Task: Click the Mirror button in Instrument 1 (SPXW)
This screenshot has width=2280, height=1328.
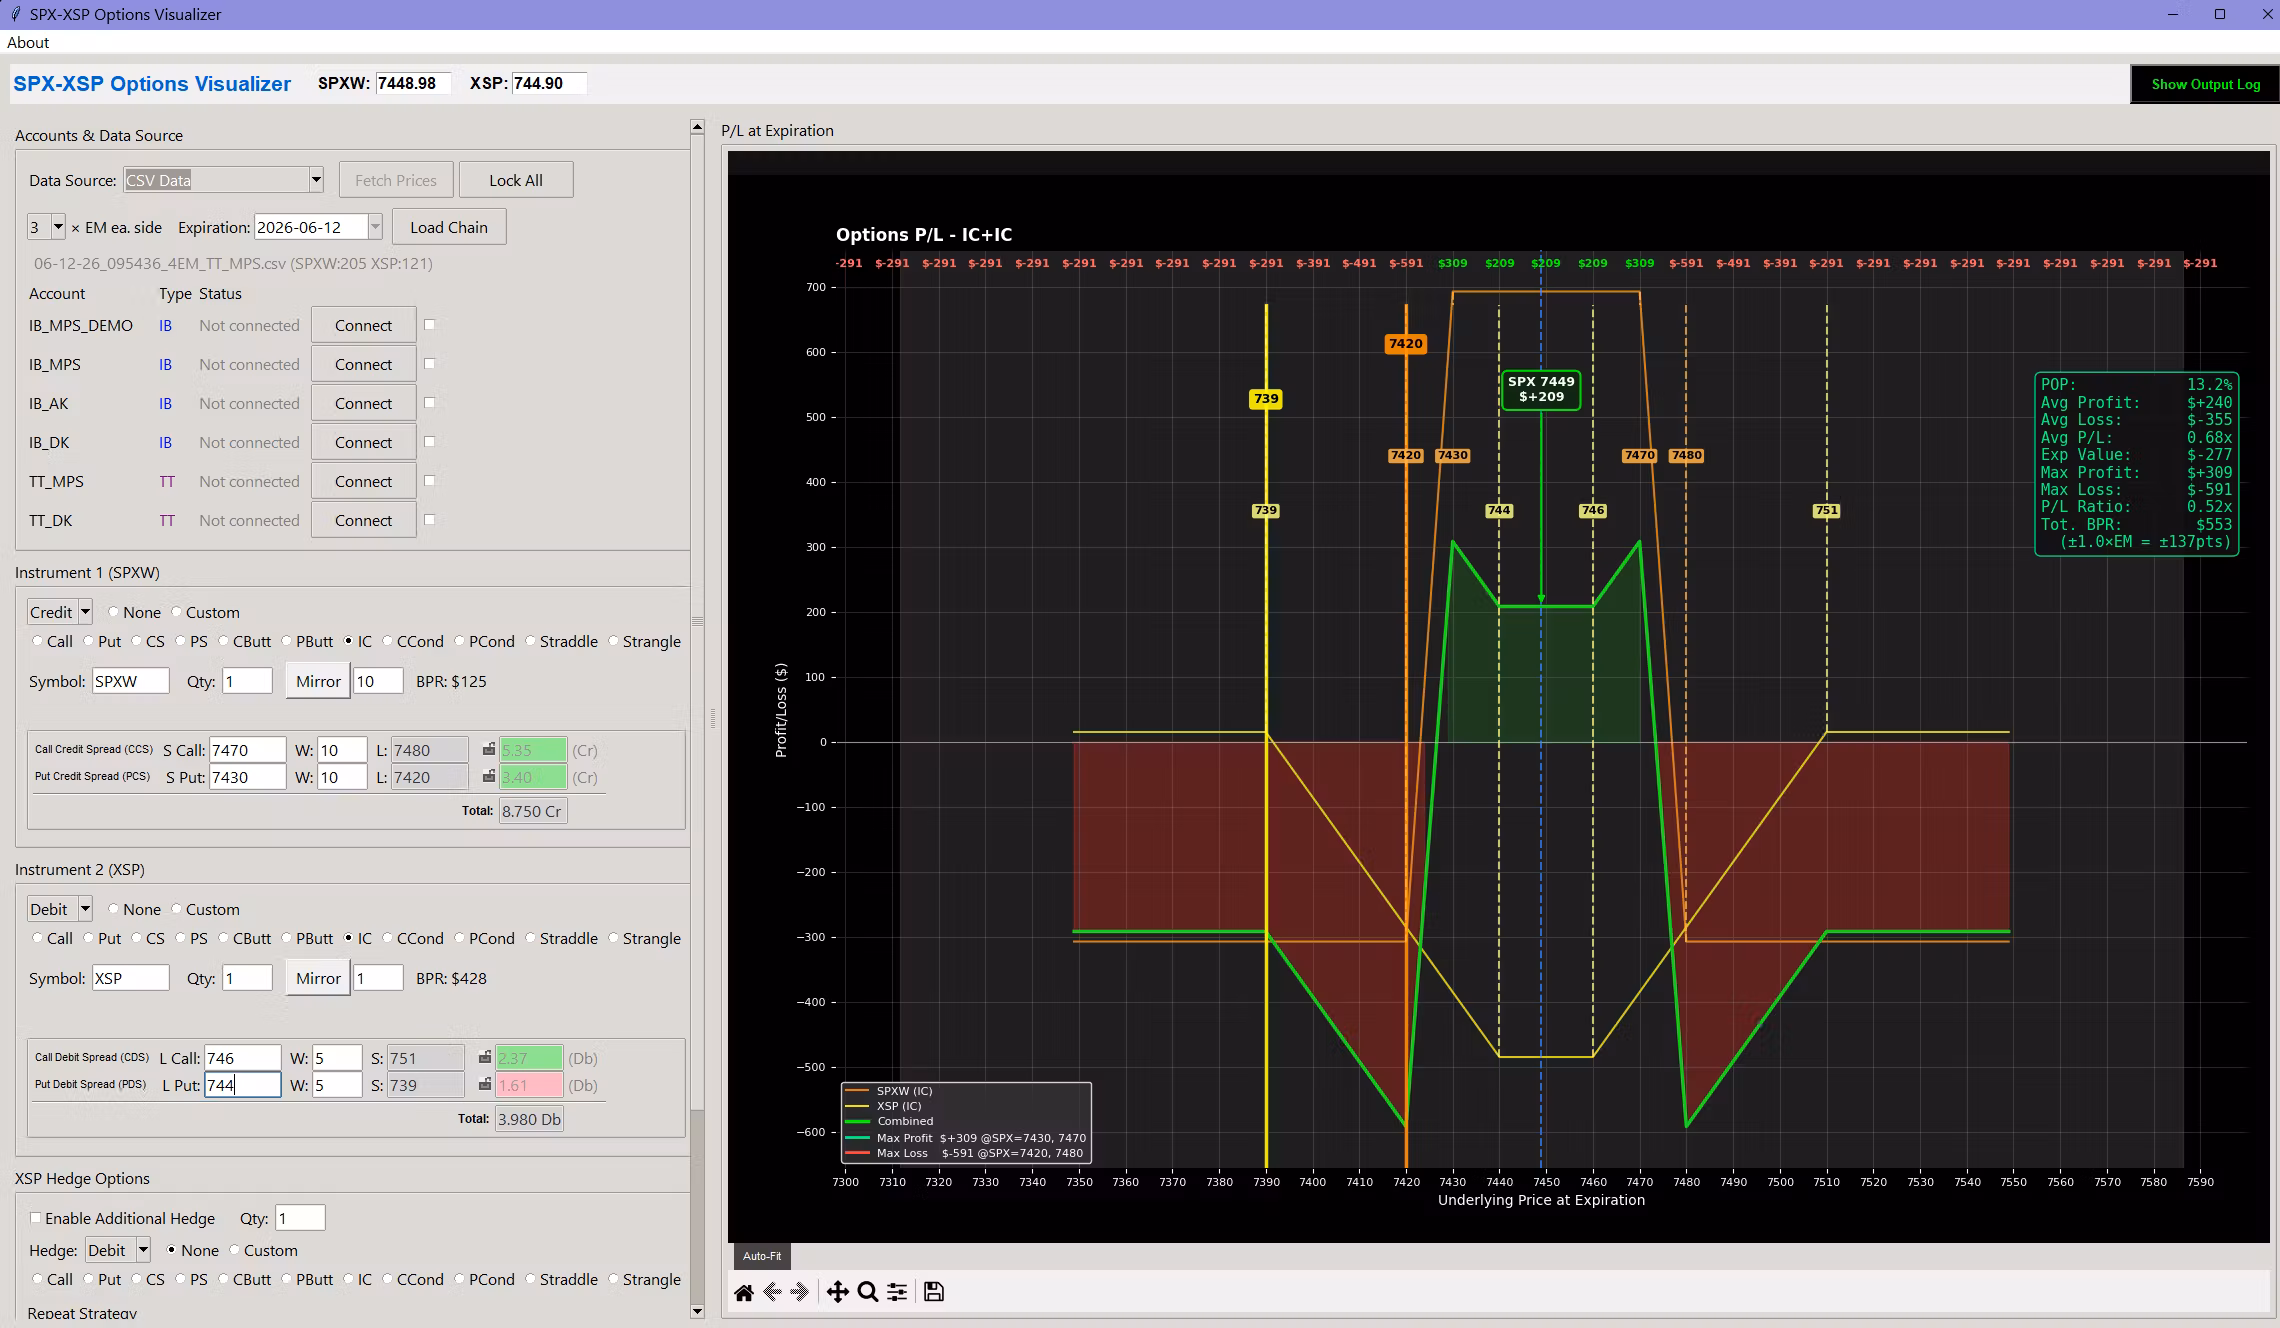Action: tap(318, 681)
